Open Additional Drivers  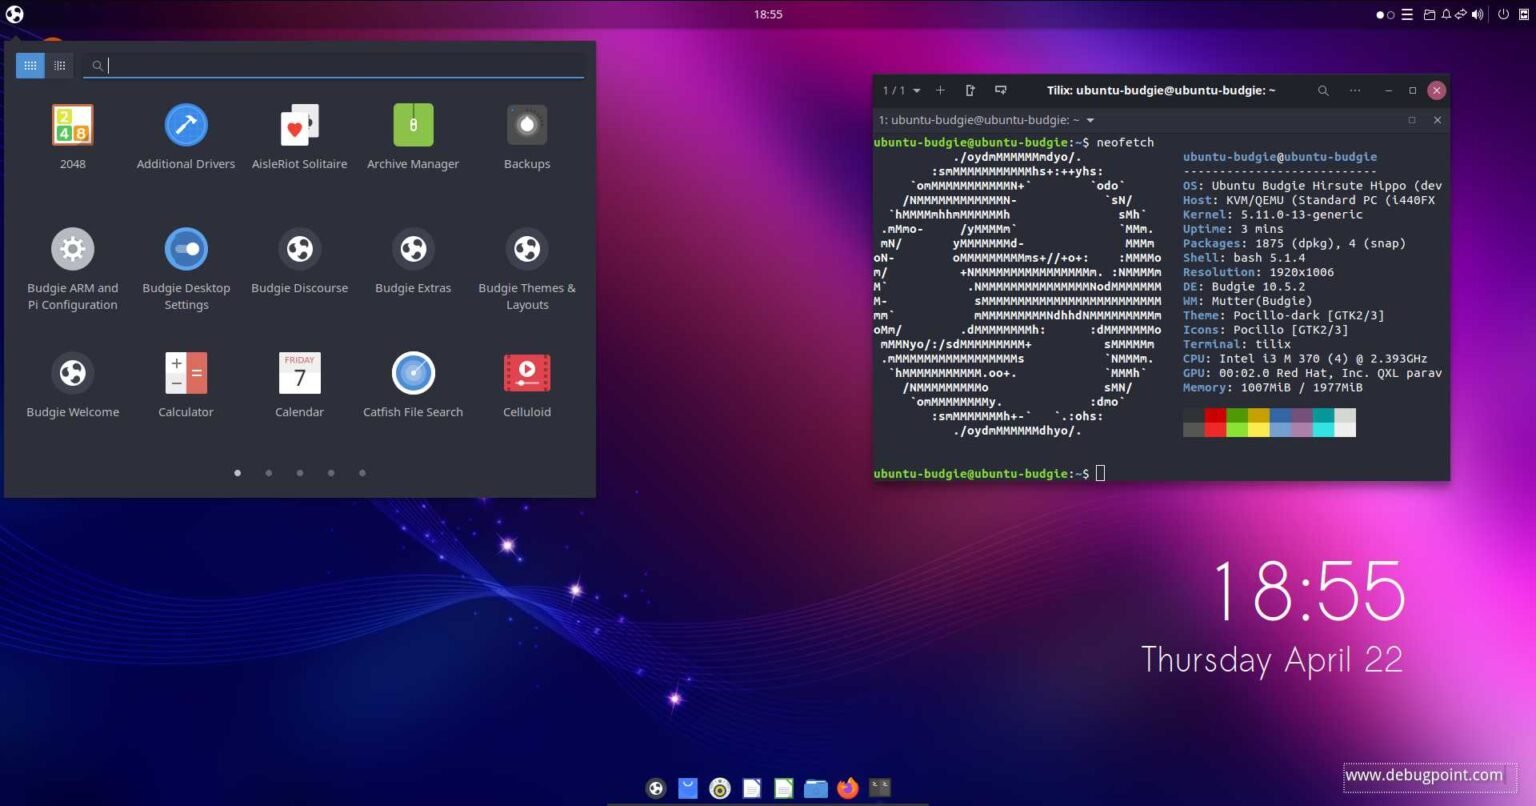(185, 124)
